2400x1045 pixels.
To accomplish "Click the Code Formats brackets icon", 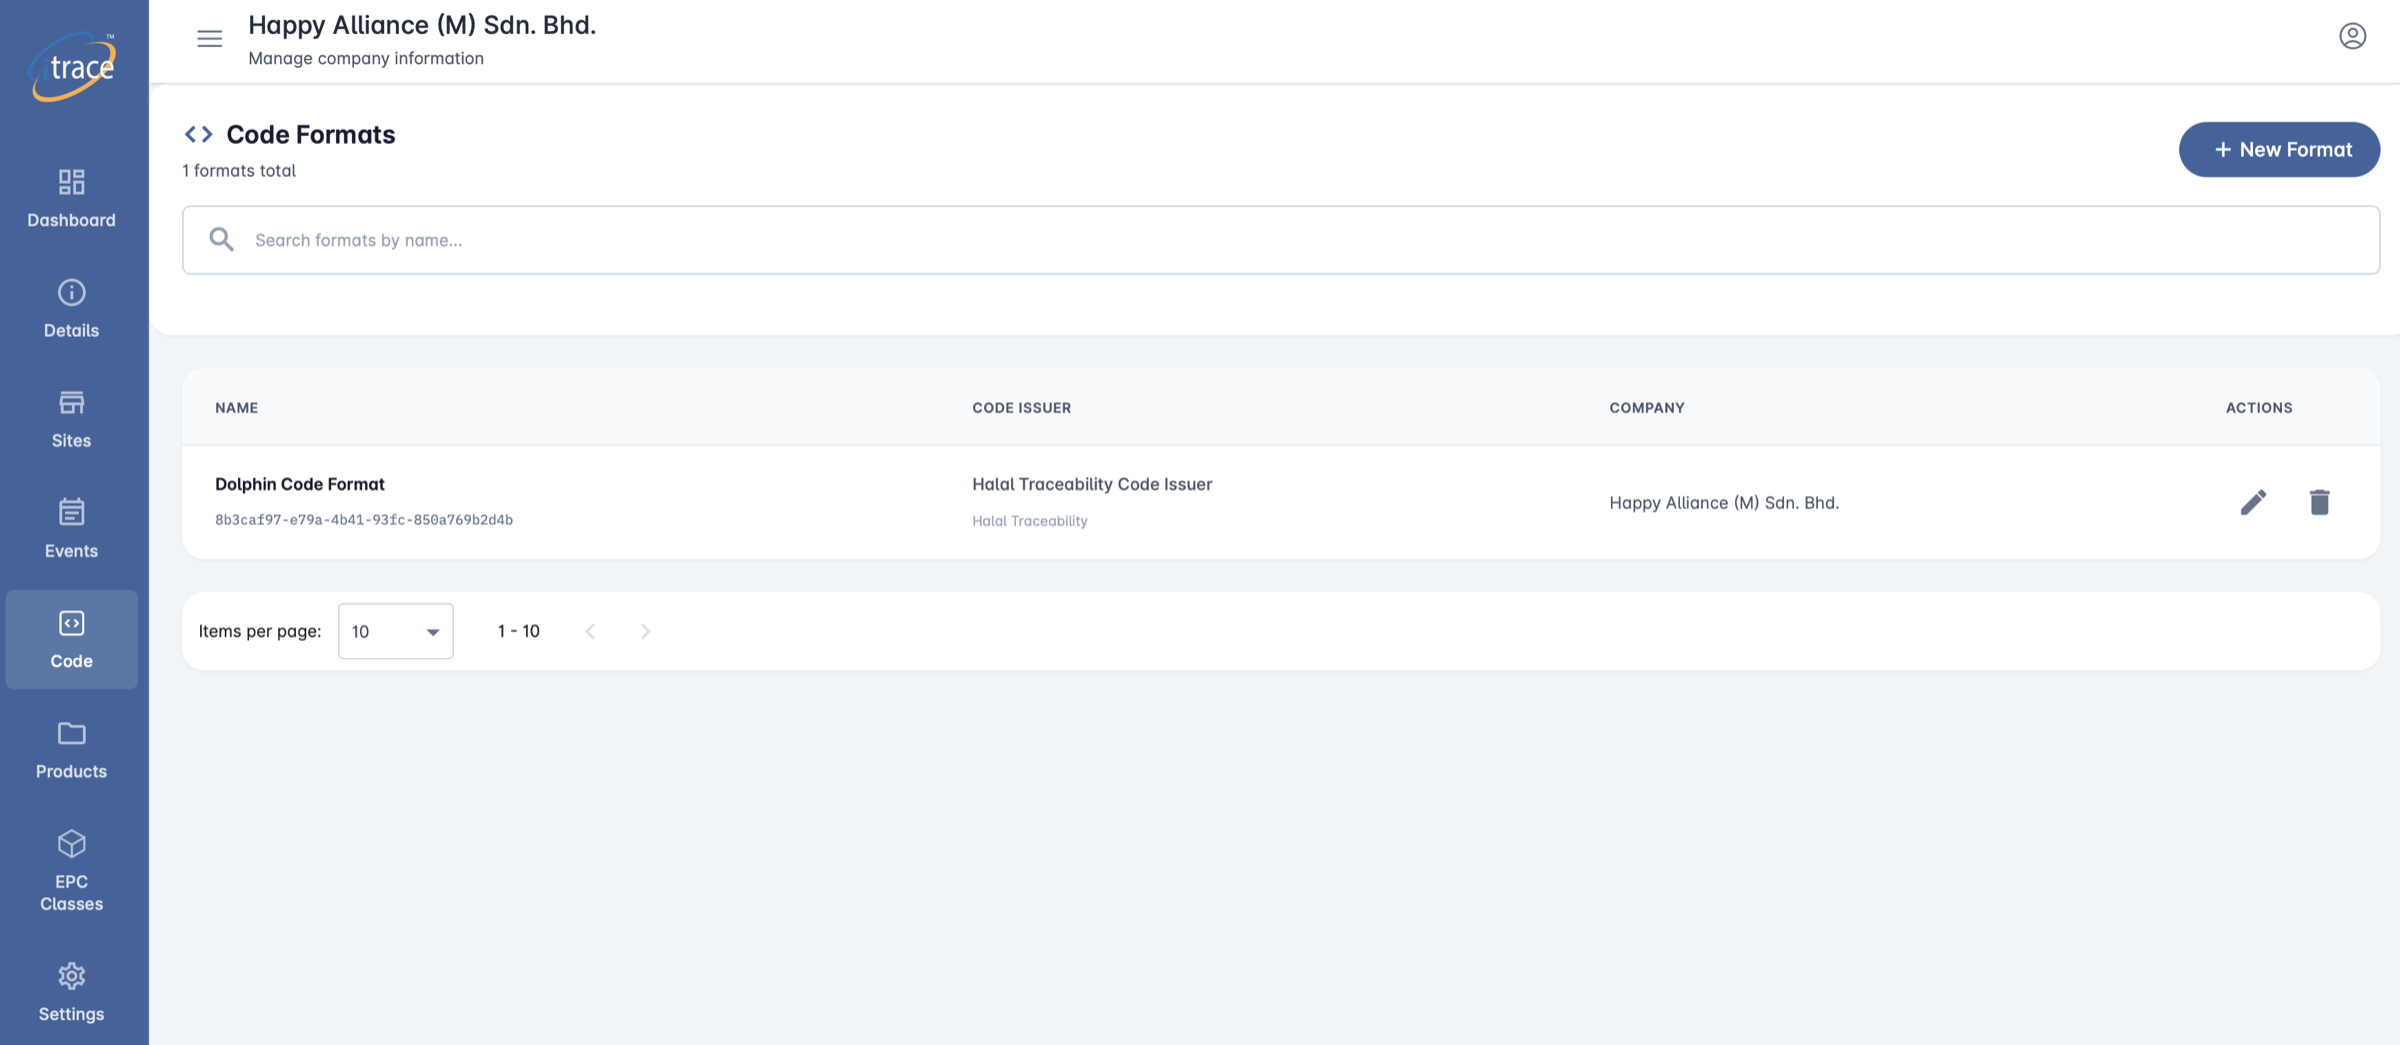I will 198,134.
